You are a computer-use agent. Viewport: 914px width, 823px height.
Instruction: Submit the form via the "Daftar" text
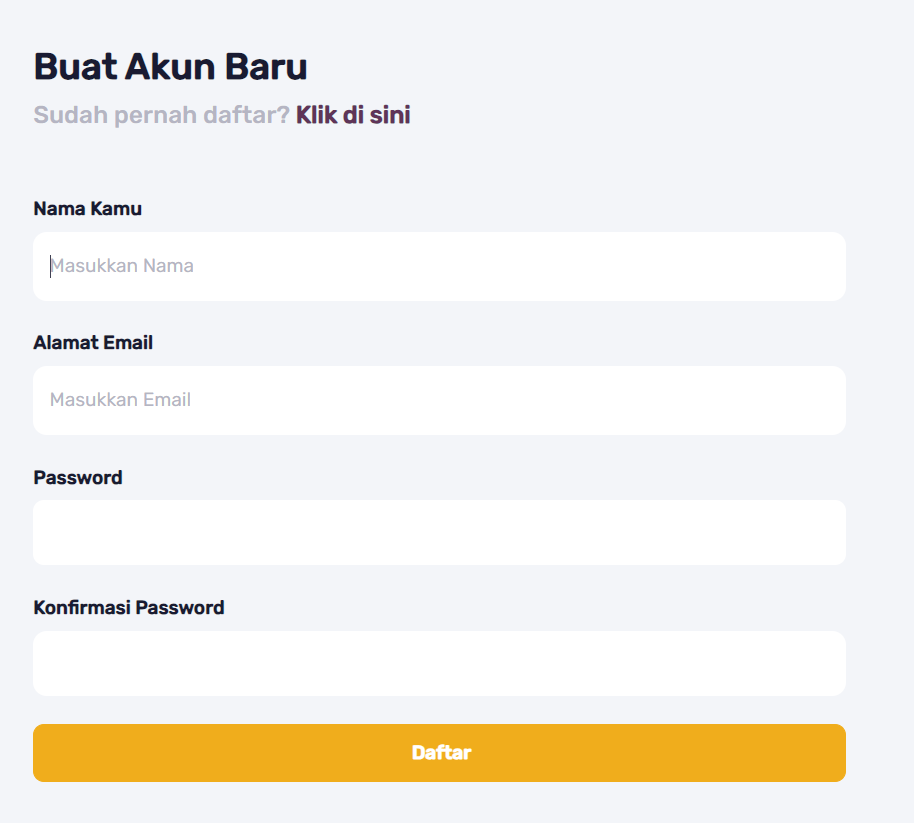(441, 753)
